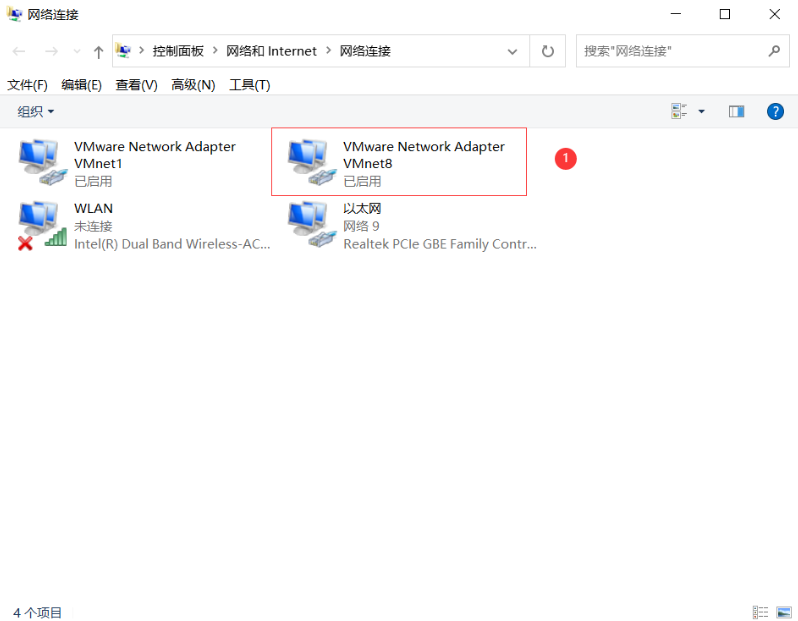Go up one folder level

(99, 51)
